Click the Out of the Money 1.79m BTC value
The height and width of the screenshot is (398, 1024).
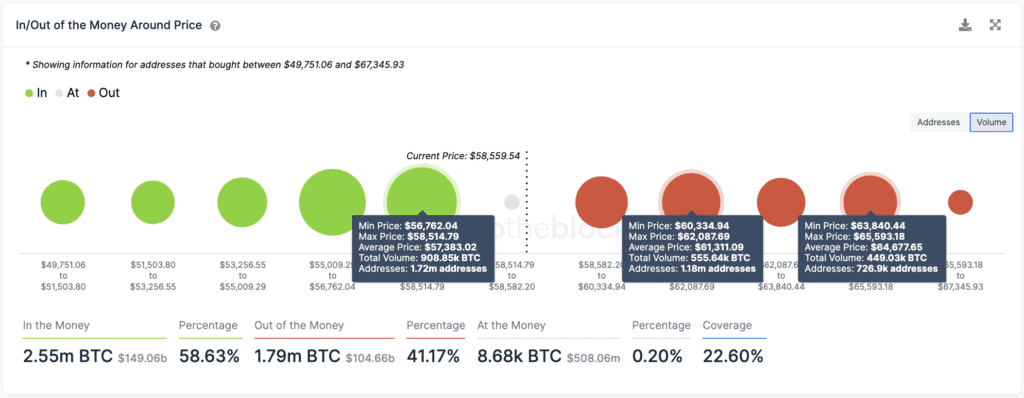[x=297, y=356]
